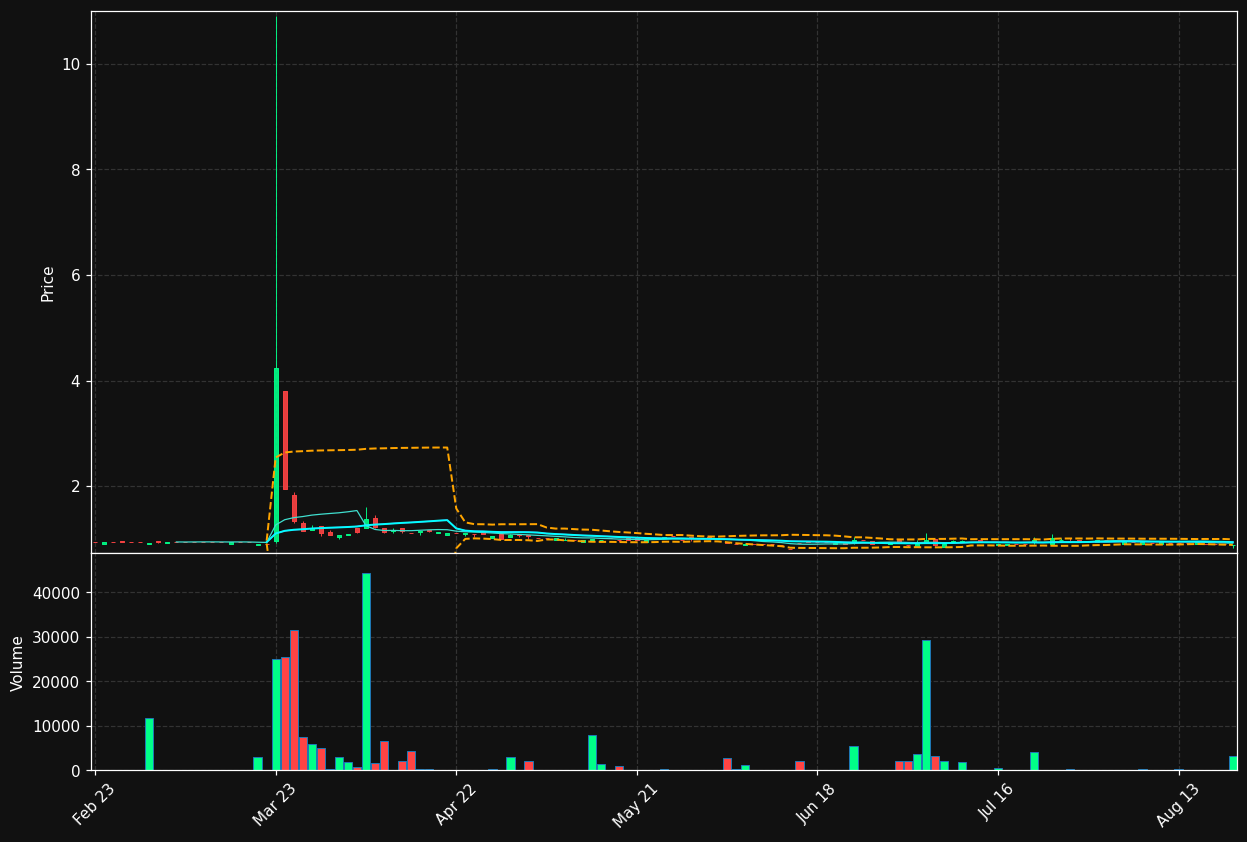The height and width of the screenshot is (842, 1247).
Task: Click the "Apr 22" date label
Action: tap(455, 804)
